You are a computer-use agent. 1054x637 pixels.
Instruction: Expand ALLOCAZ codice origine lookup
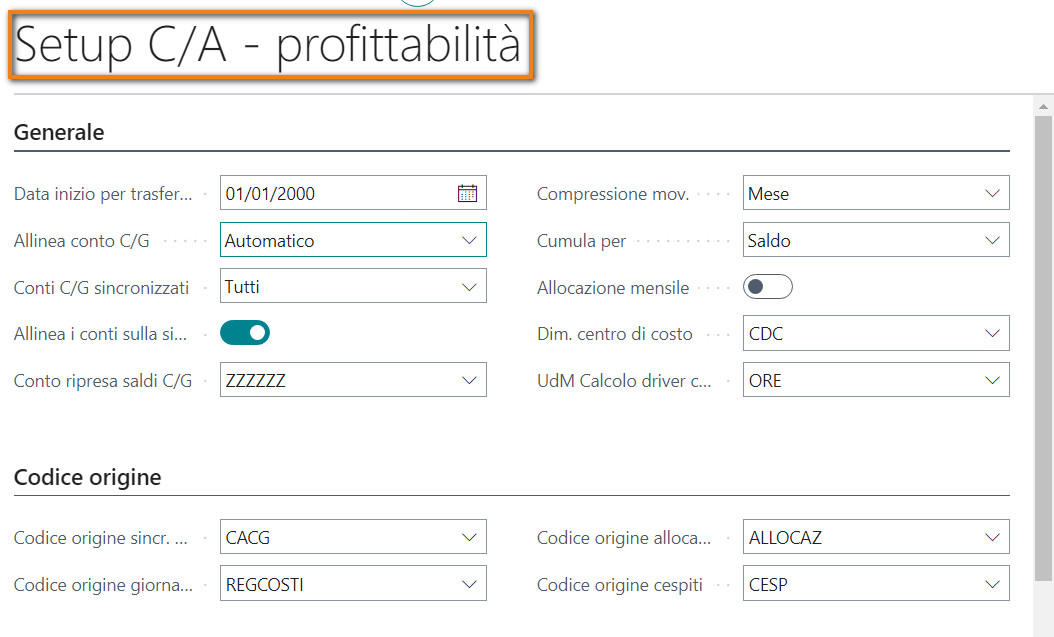(992, 537)
